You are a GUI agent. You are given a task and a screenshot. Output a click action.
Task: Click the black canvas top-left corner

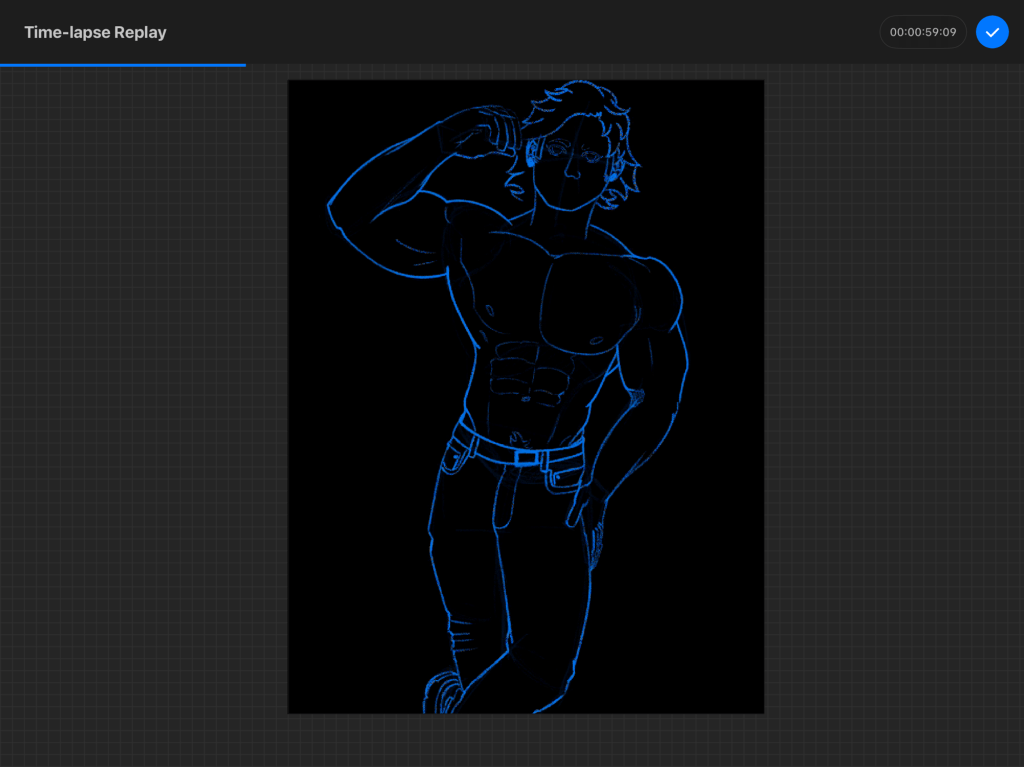coord(296,88)
